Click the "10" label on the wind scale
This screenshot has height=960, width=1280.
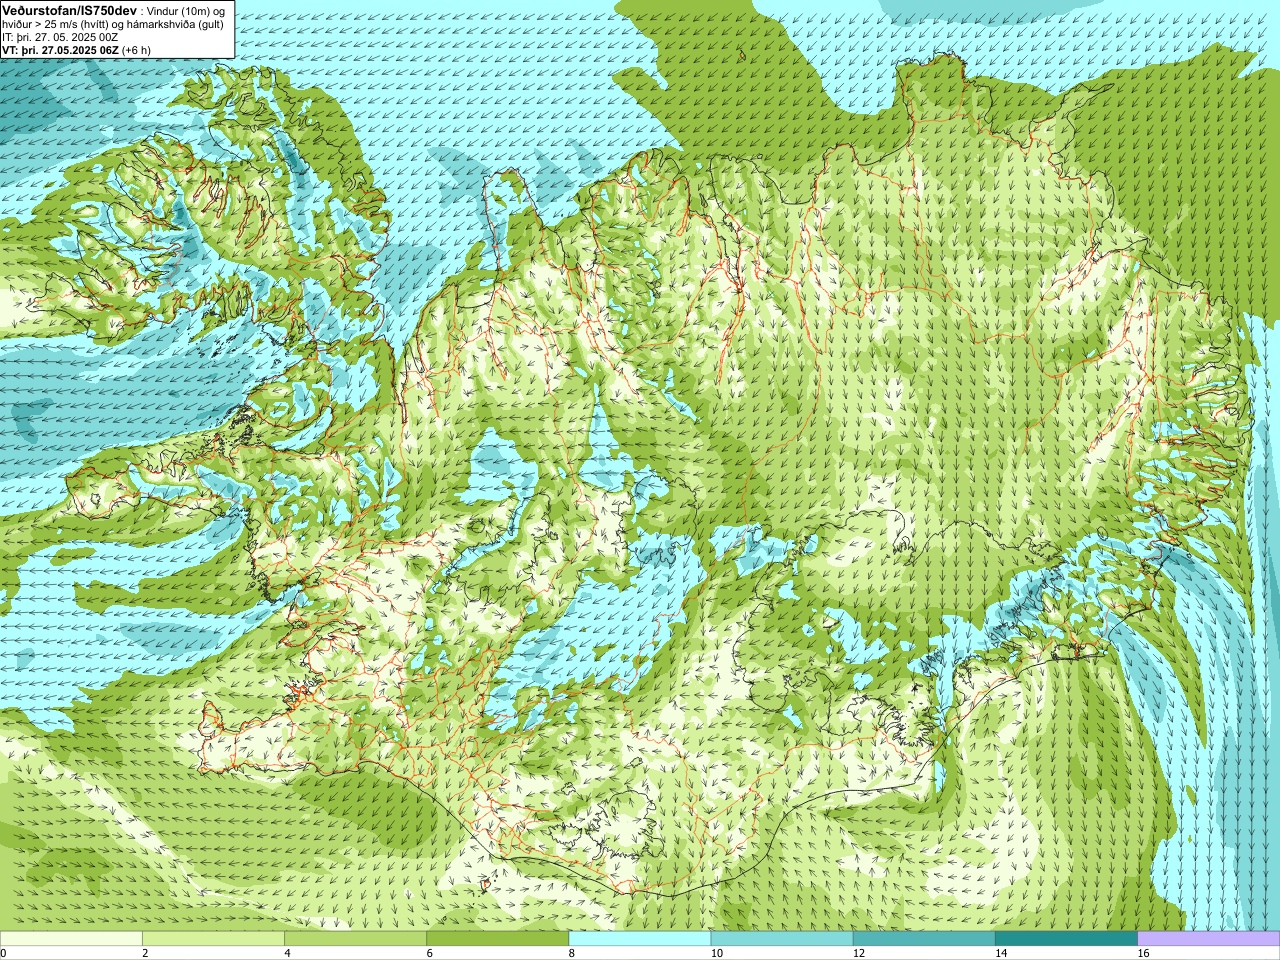click(717, 953)
